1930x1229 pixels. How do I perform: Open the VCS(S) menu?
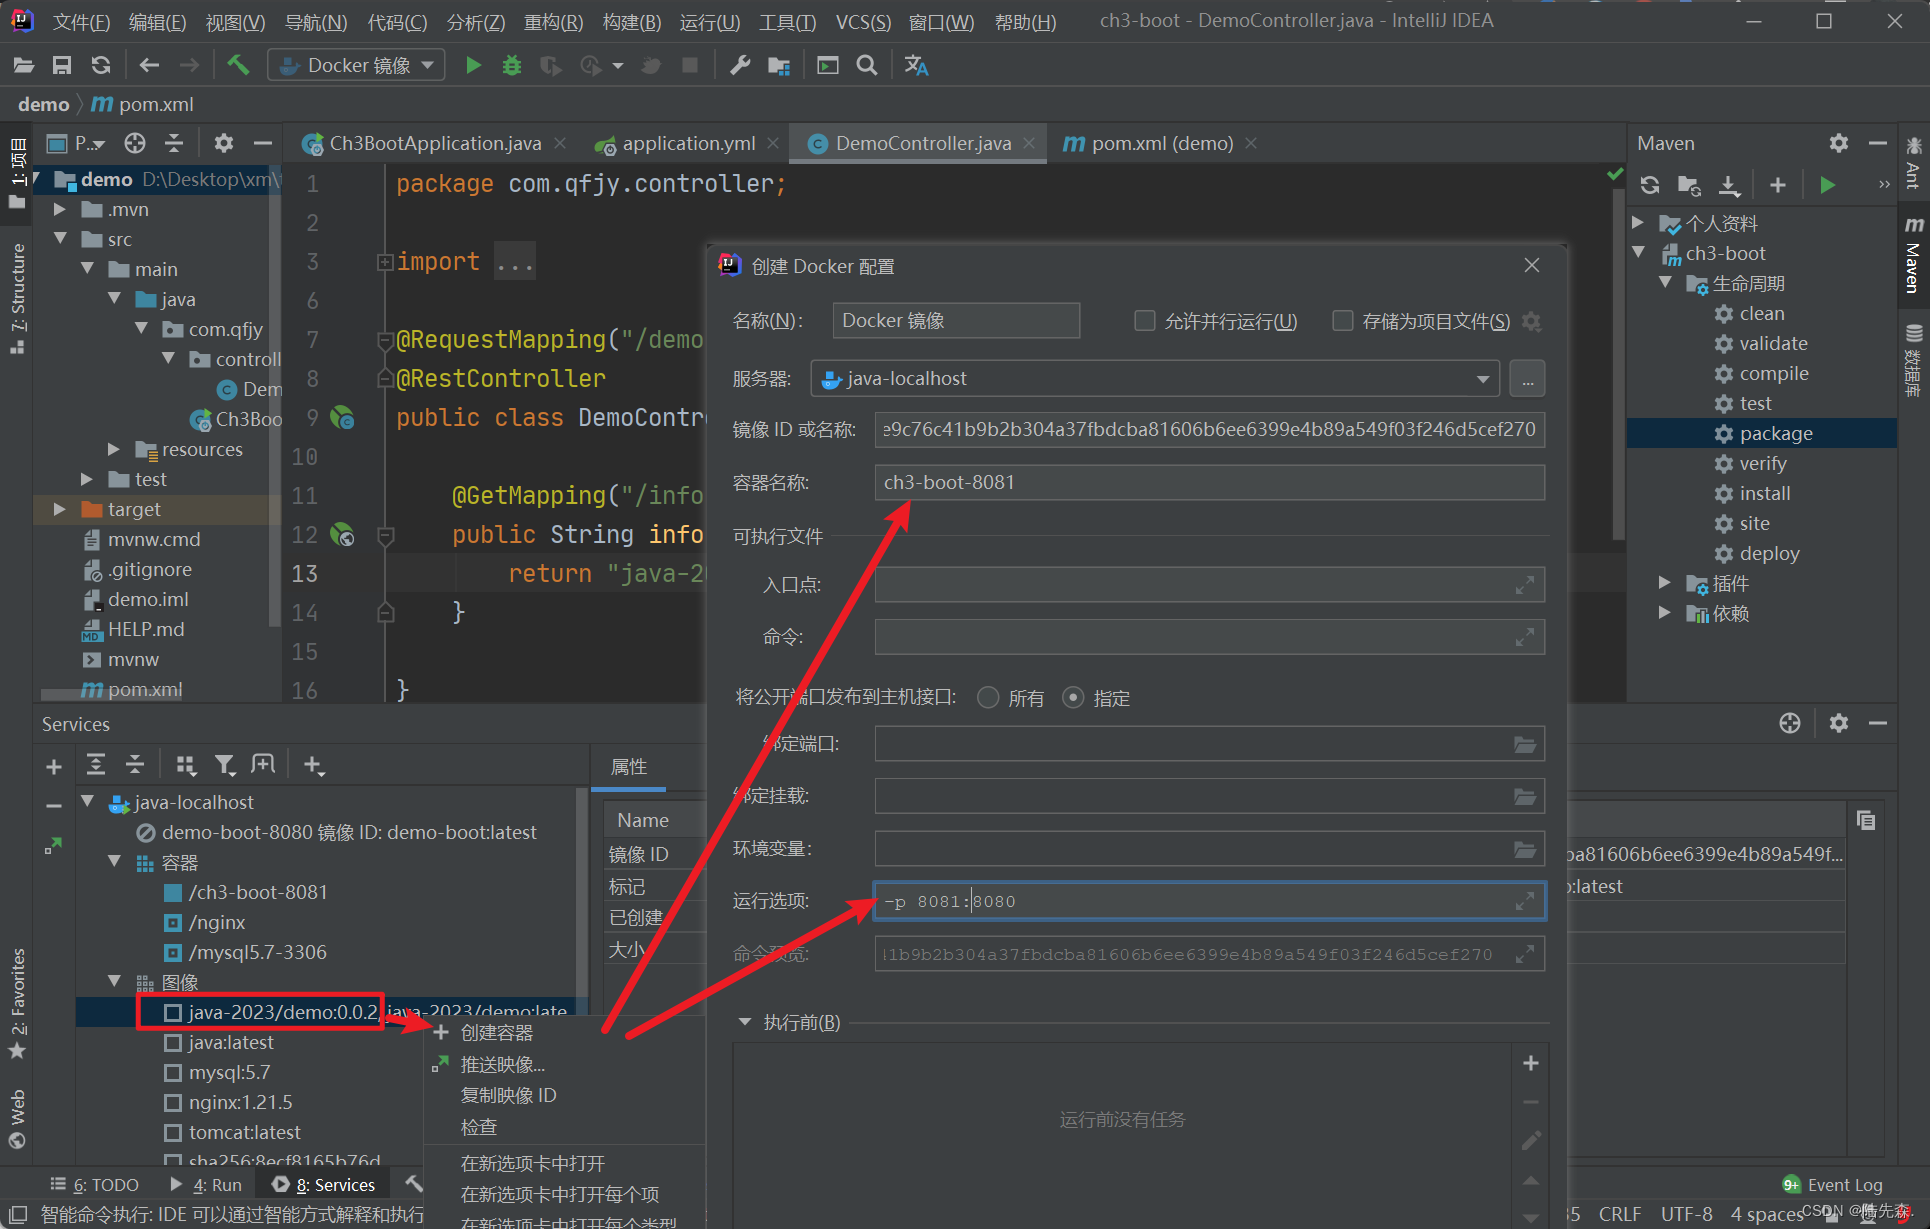tap(863, 22)
